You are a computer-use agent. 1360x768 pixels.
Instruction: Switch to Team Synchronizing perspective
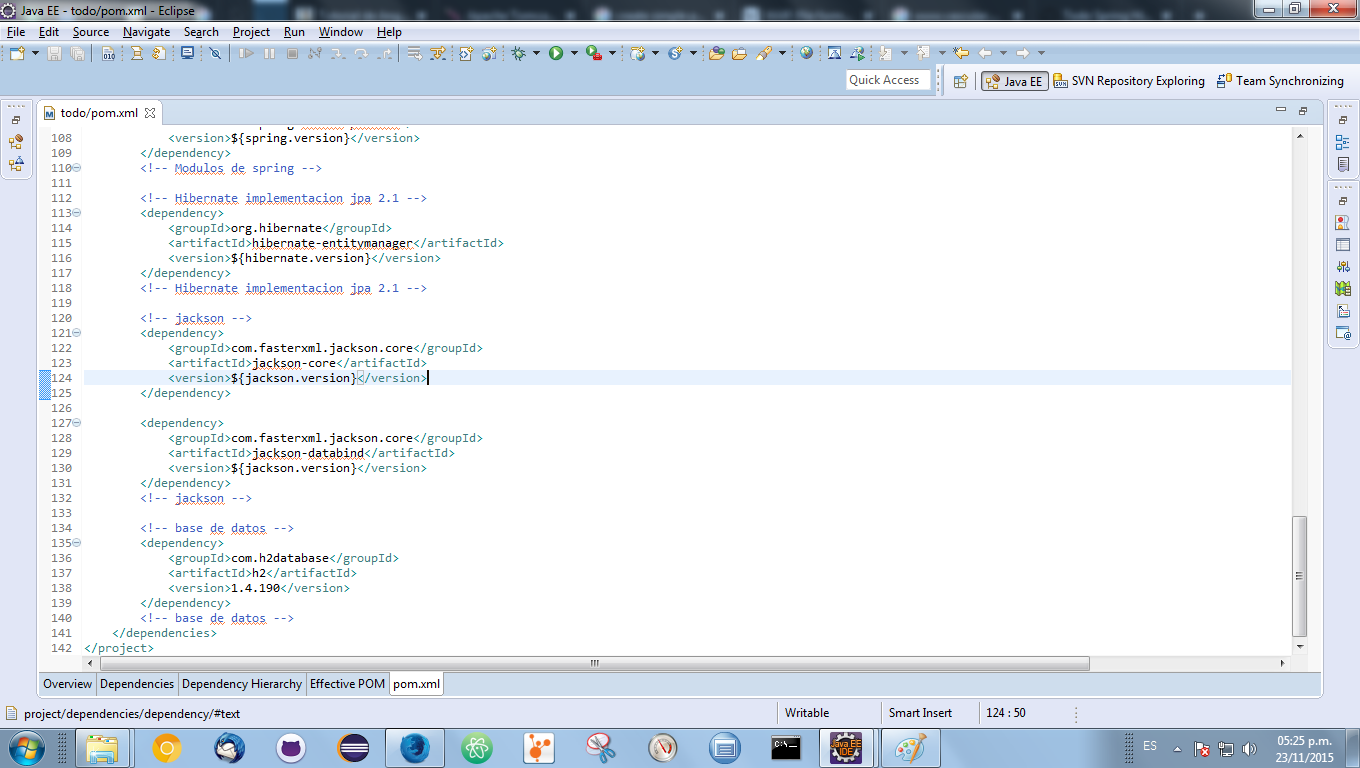coord(1280,81)
